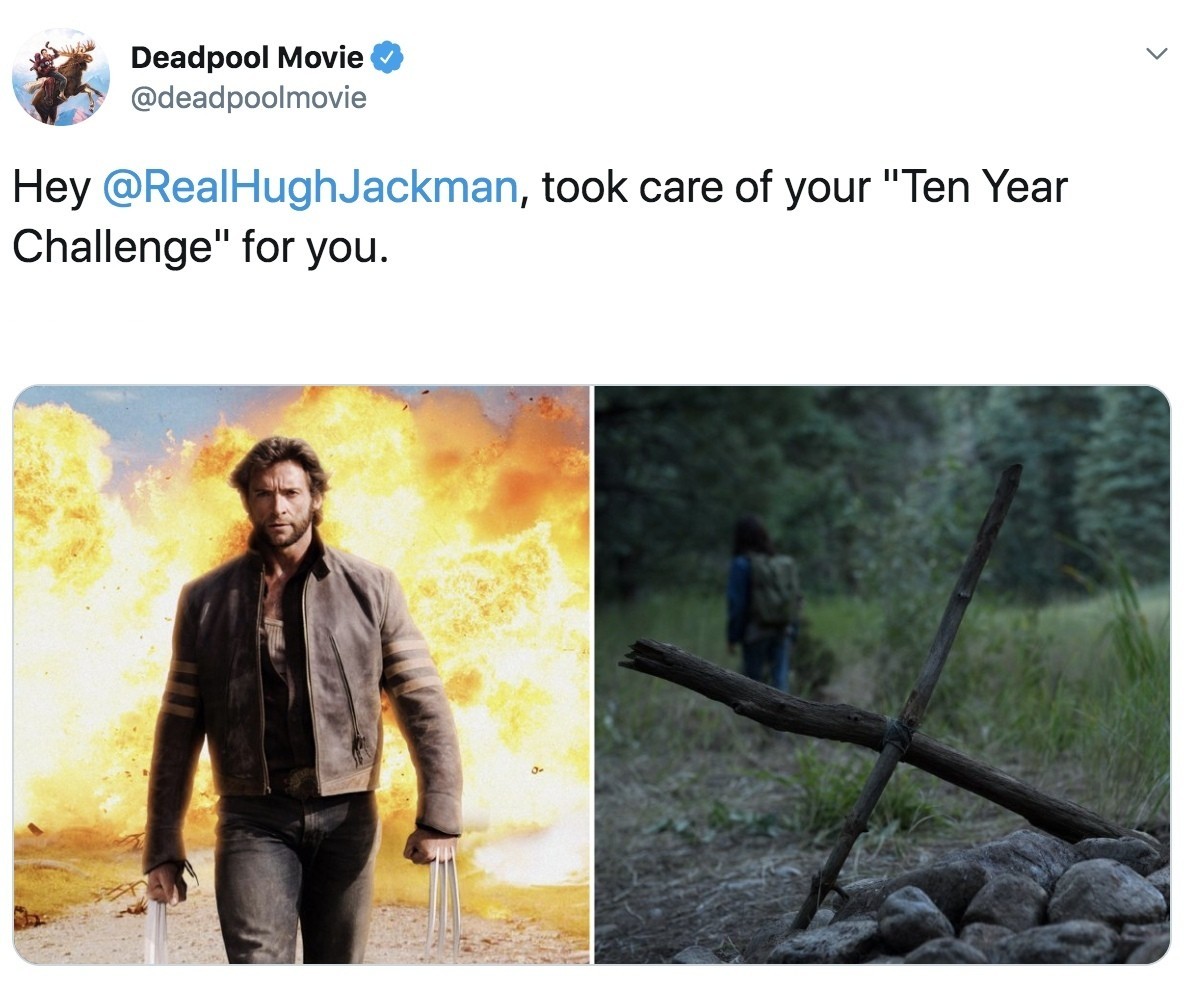Open the @RealHughJackman mention link
Screen dimensions: 1186x998
tap(310, 188)
